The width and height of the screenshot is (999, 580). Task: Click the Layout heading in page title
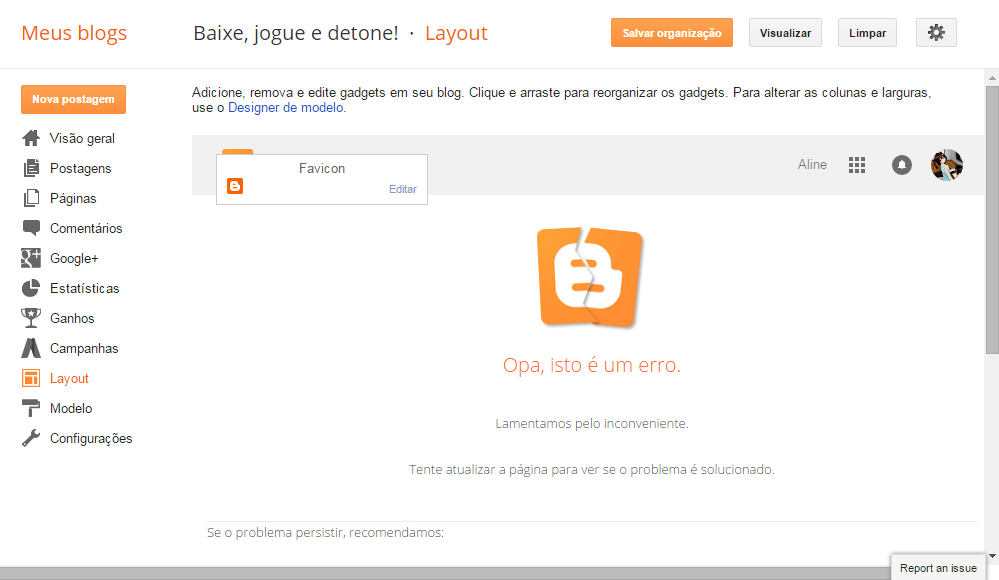coord(456,33)
